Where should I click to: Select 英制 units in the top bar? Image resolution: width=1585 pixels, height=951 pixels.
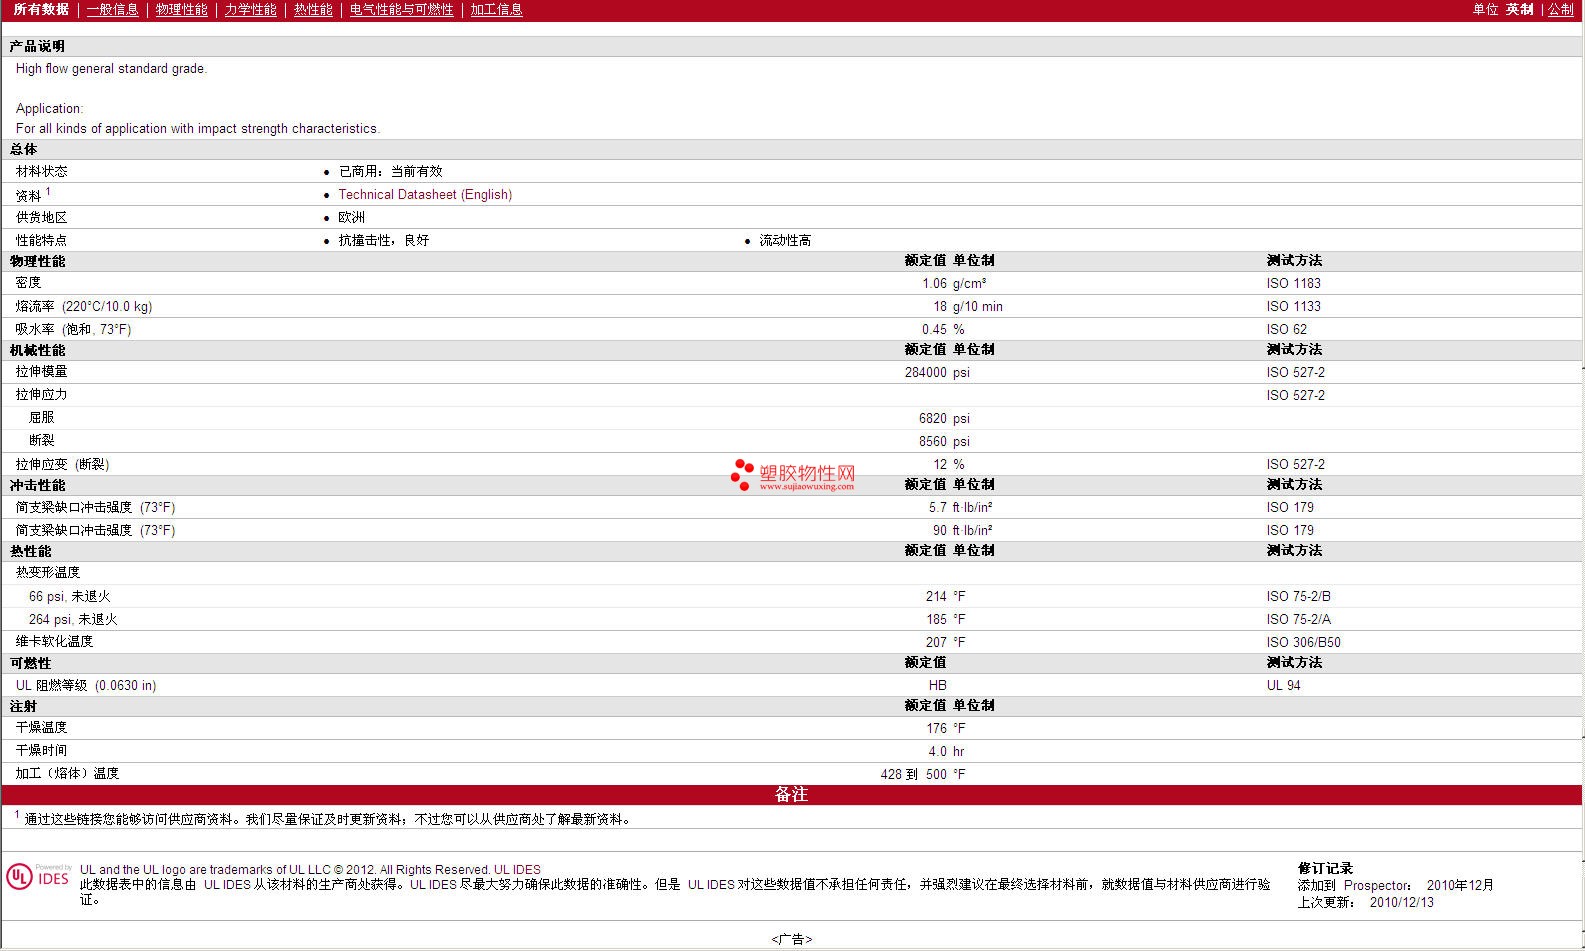coord(1520,9)
